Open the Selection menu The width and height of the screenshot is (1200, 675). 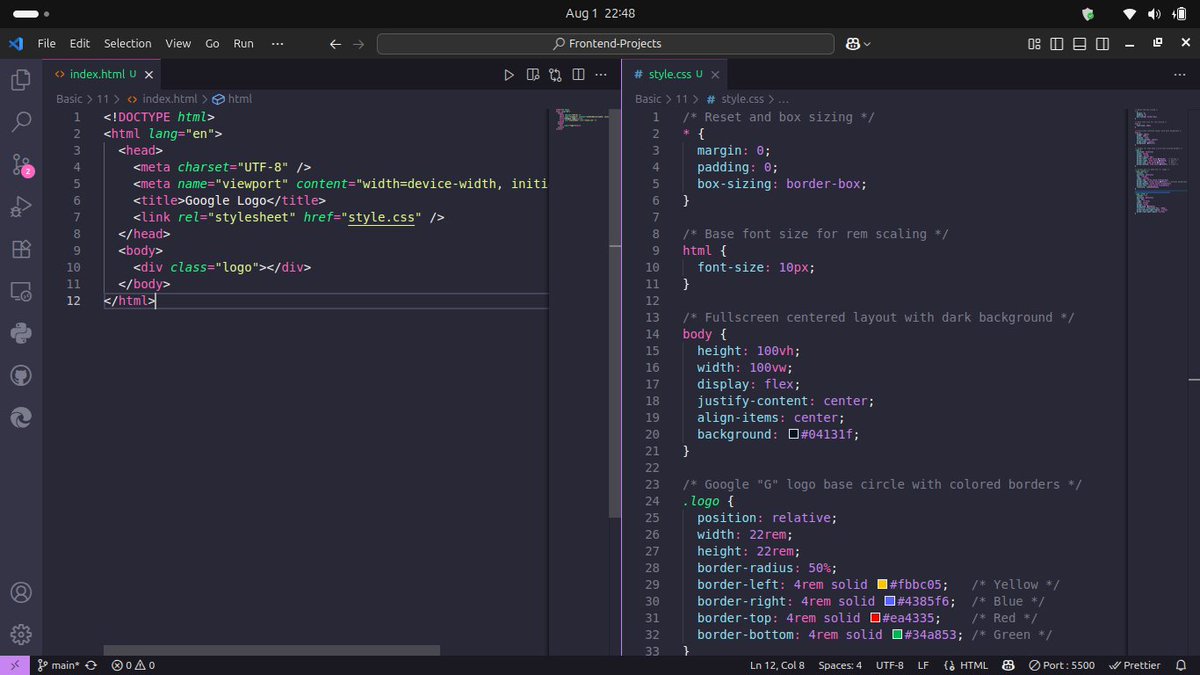click(128, 44)
